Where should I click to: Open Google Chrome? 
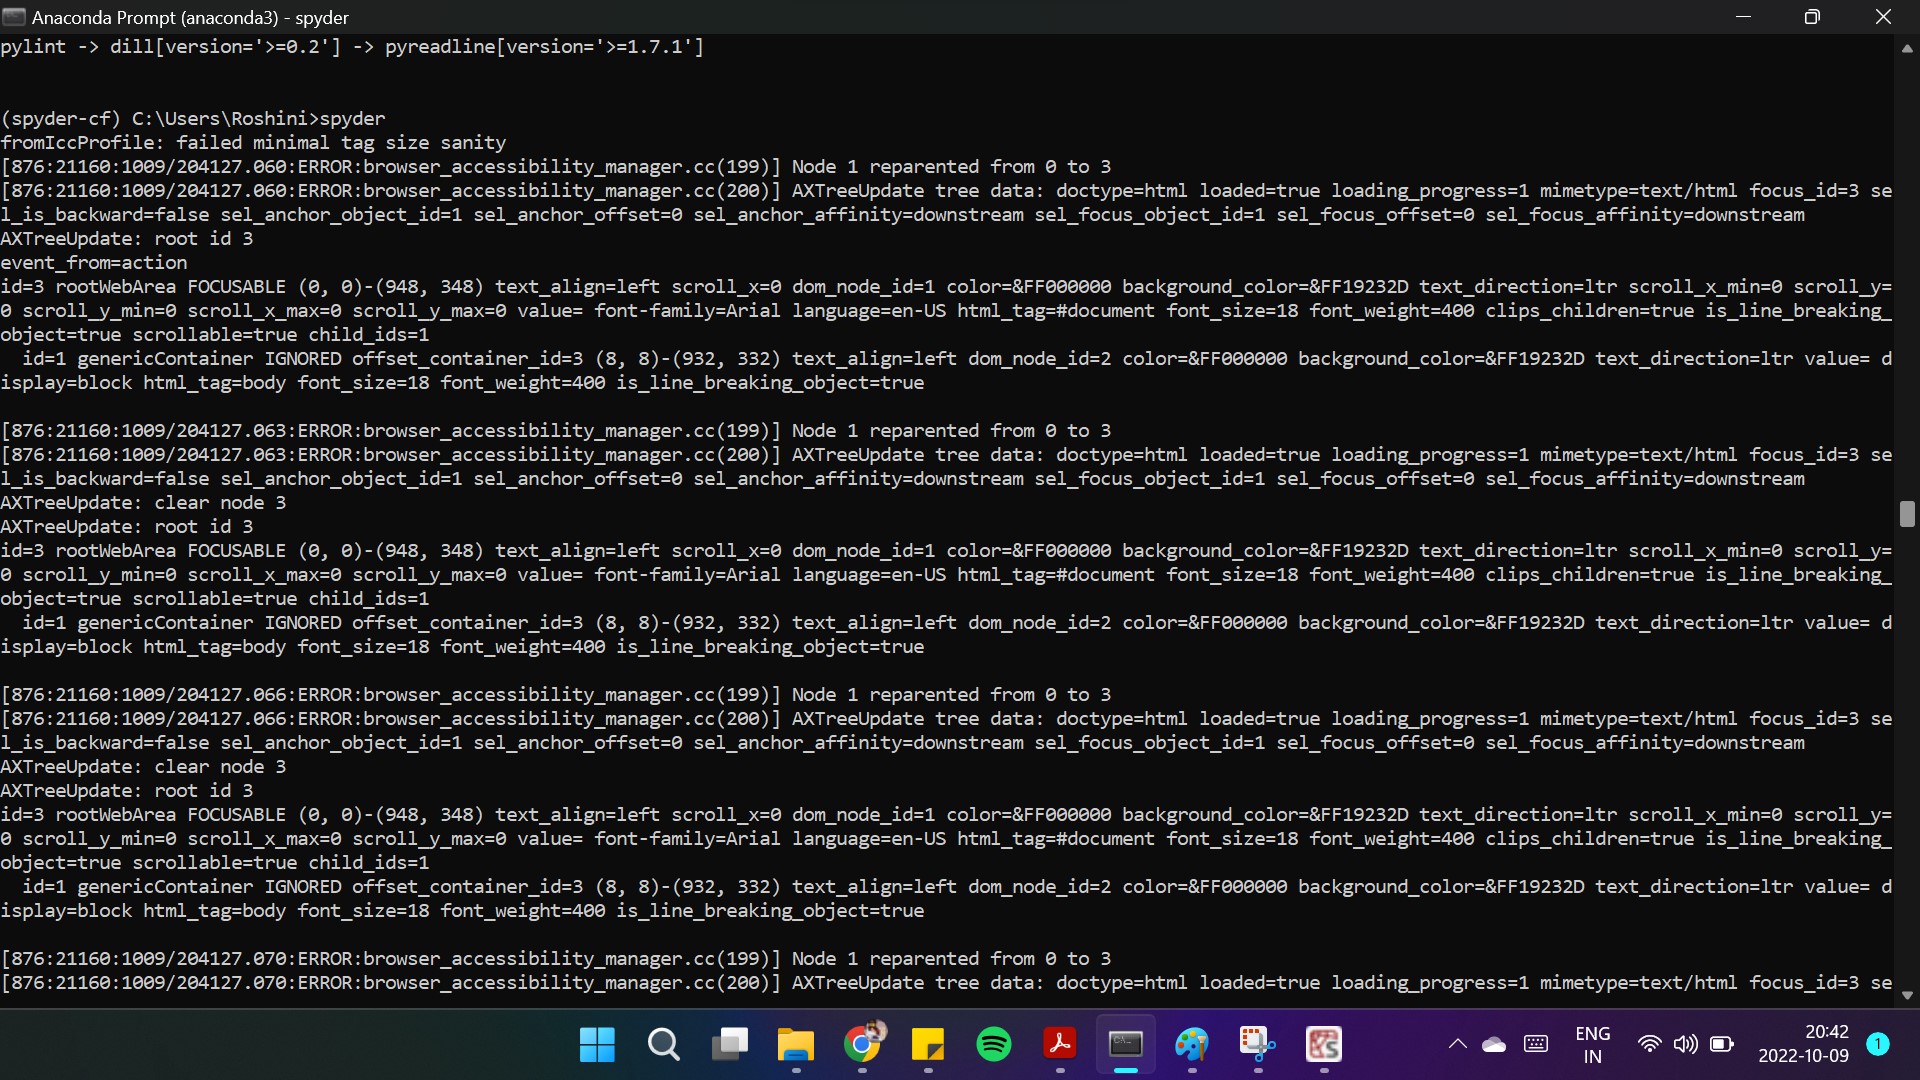[x=862, y=1045]
